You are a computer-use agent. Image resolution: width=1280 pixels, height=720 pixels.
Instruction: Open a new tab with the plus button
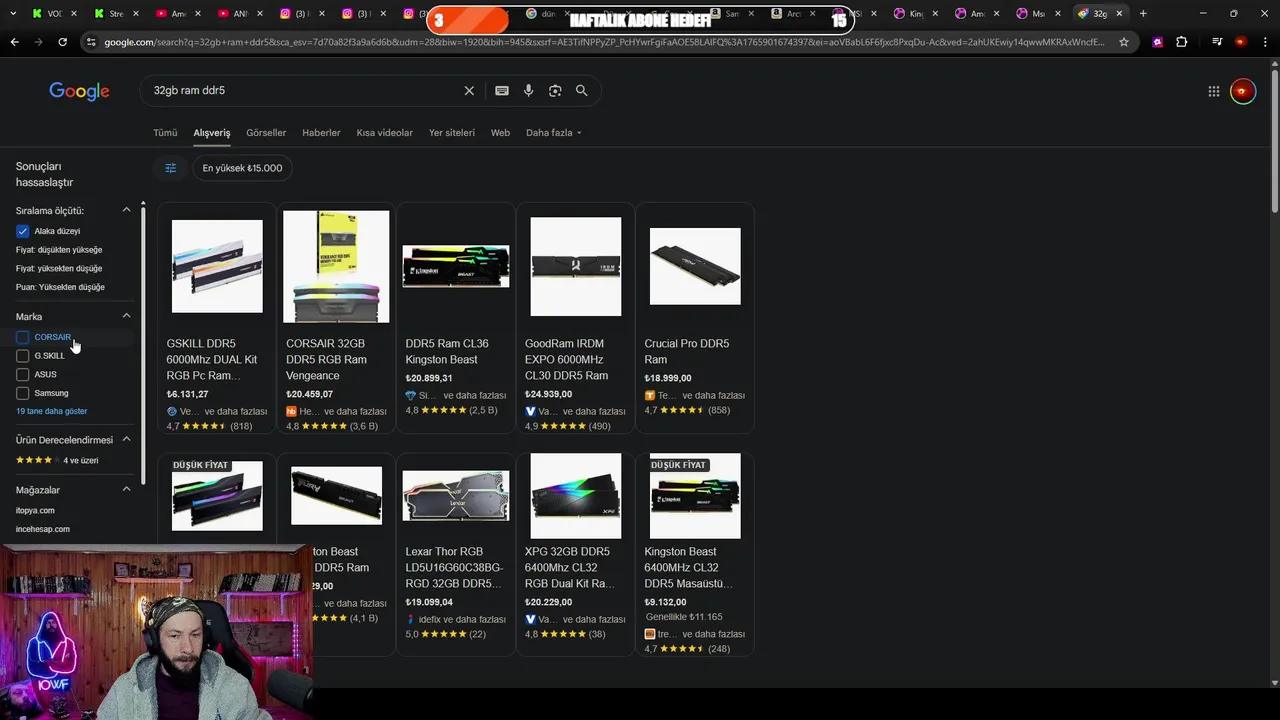tap(1143, 14)
